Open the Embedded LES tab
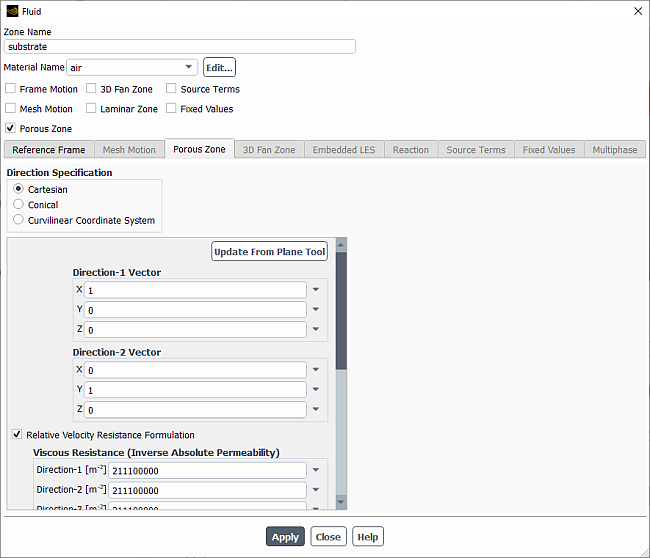This screenshot has width=650, height=558. click(344, 150)
